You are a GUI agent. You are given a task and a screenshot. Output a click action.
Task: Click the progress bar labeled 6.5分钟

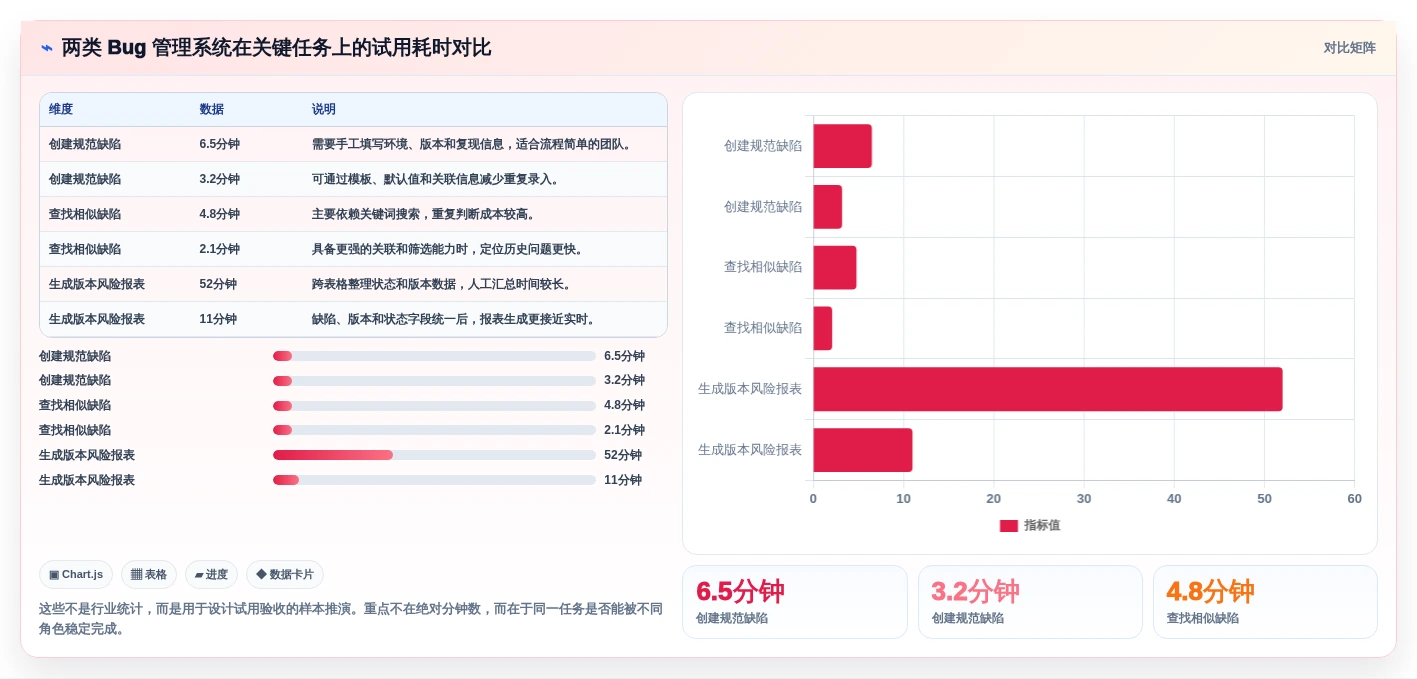[434, 356]
